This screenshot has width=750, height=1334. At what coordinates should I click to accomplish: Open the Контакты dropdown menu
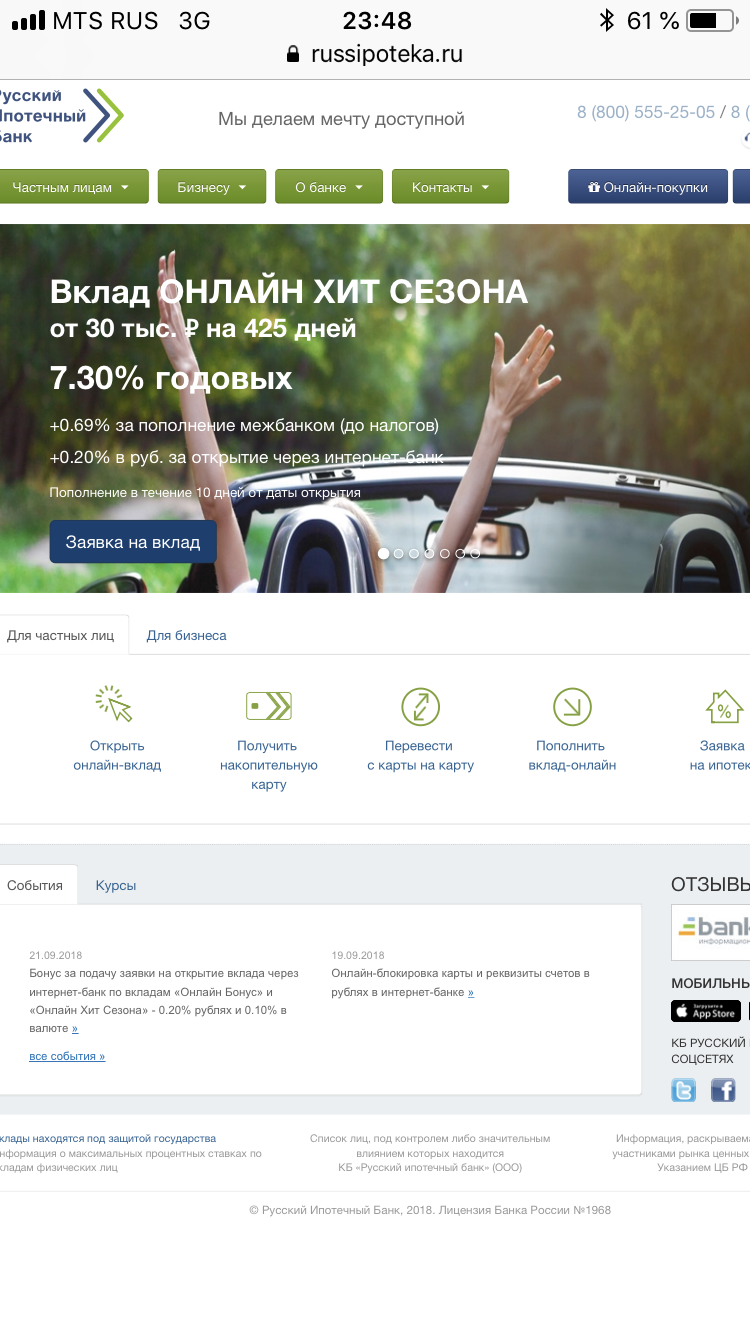pos(450,187)
